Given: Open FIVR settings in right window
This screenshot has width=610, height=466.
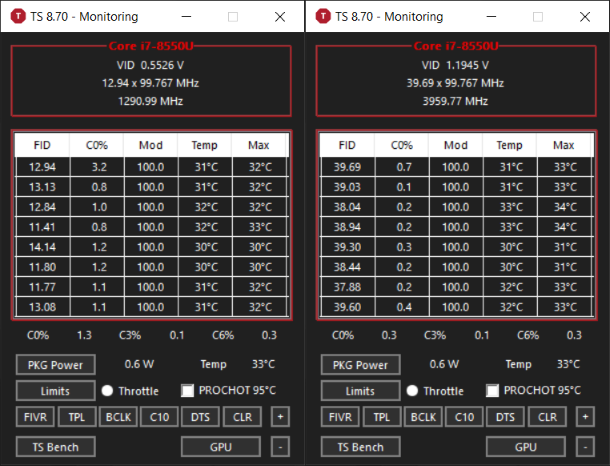Looking at the screenshot, I should [x=340, y=417].
